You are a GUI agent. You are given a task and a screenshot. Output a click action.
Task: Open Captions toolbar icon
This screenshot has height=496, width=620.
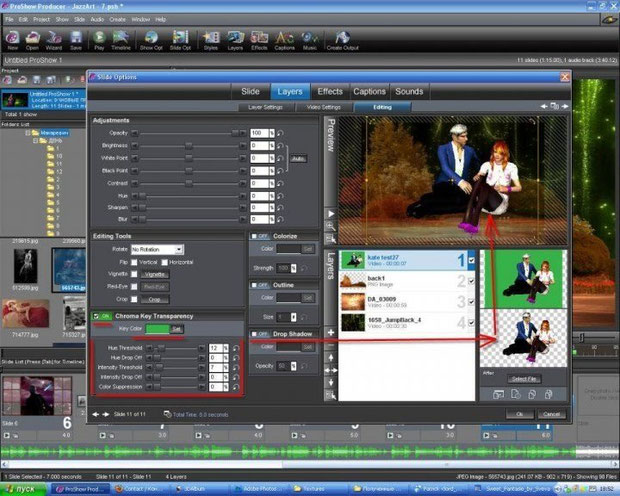[285, 40]
